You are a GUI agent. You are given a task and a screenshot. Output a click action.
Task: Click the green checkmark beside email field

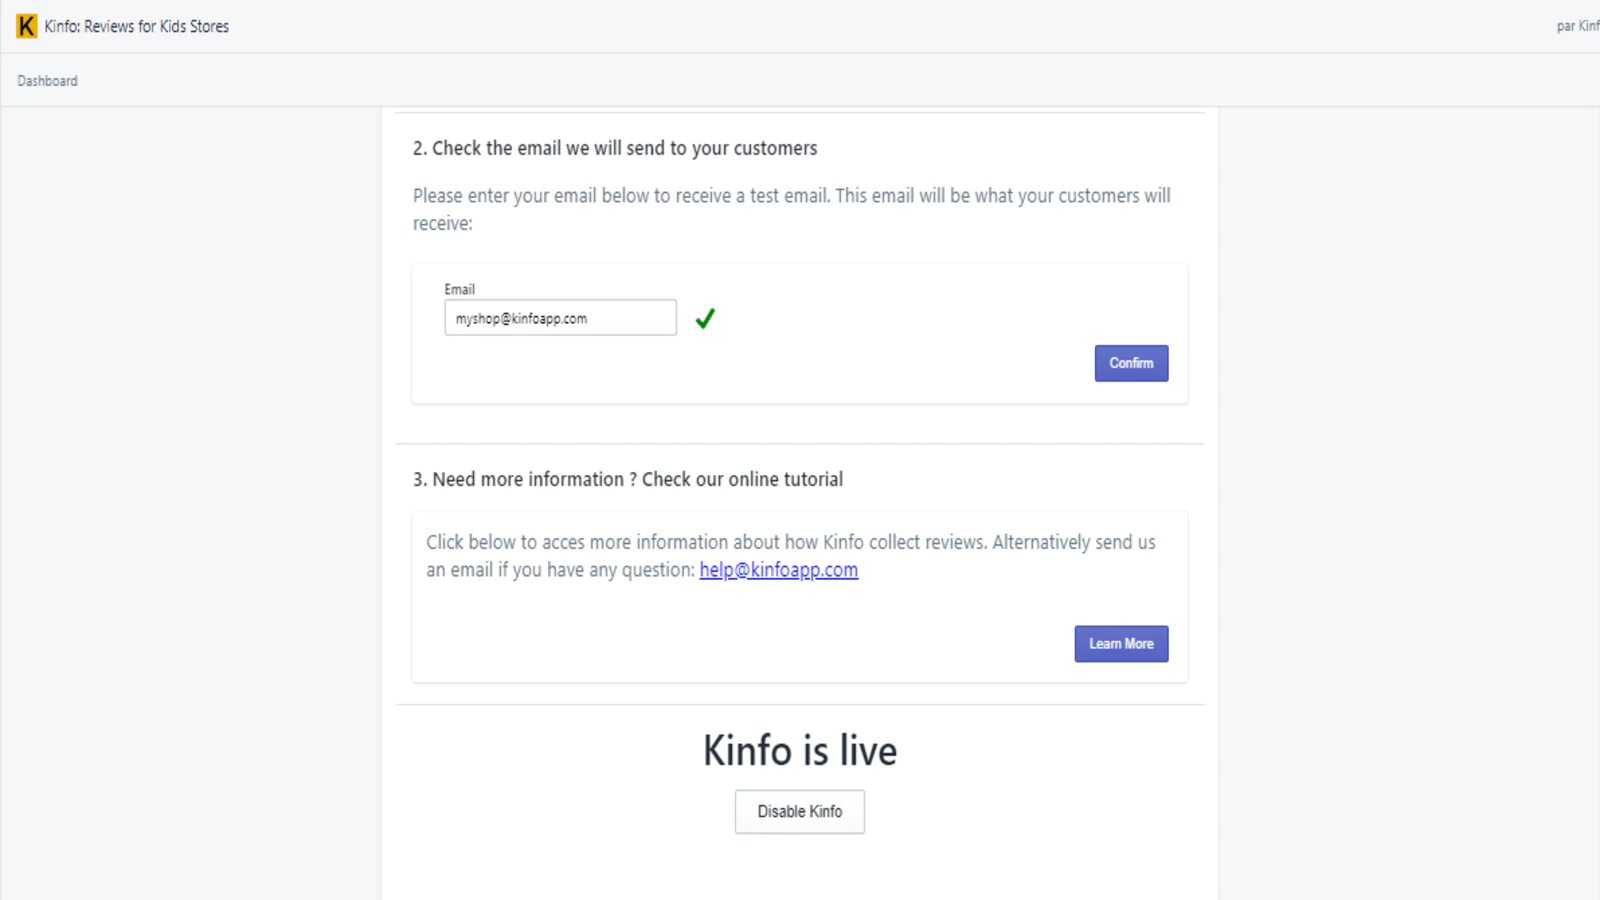705,318
